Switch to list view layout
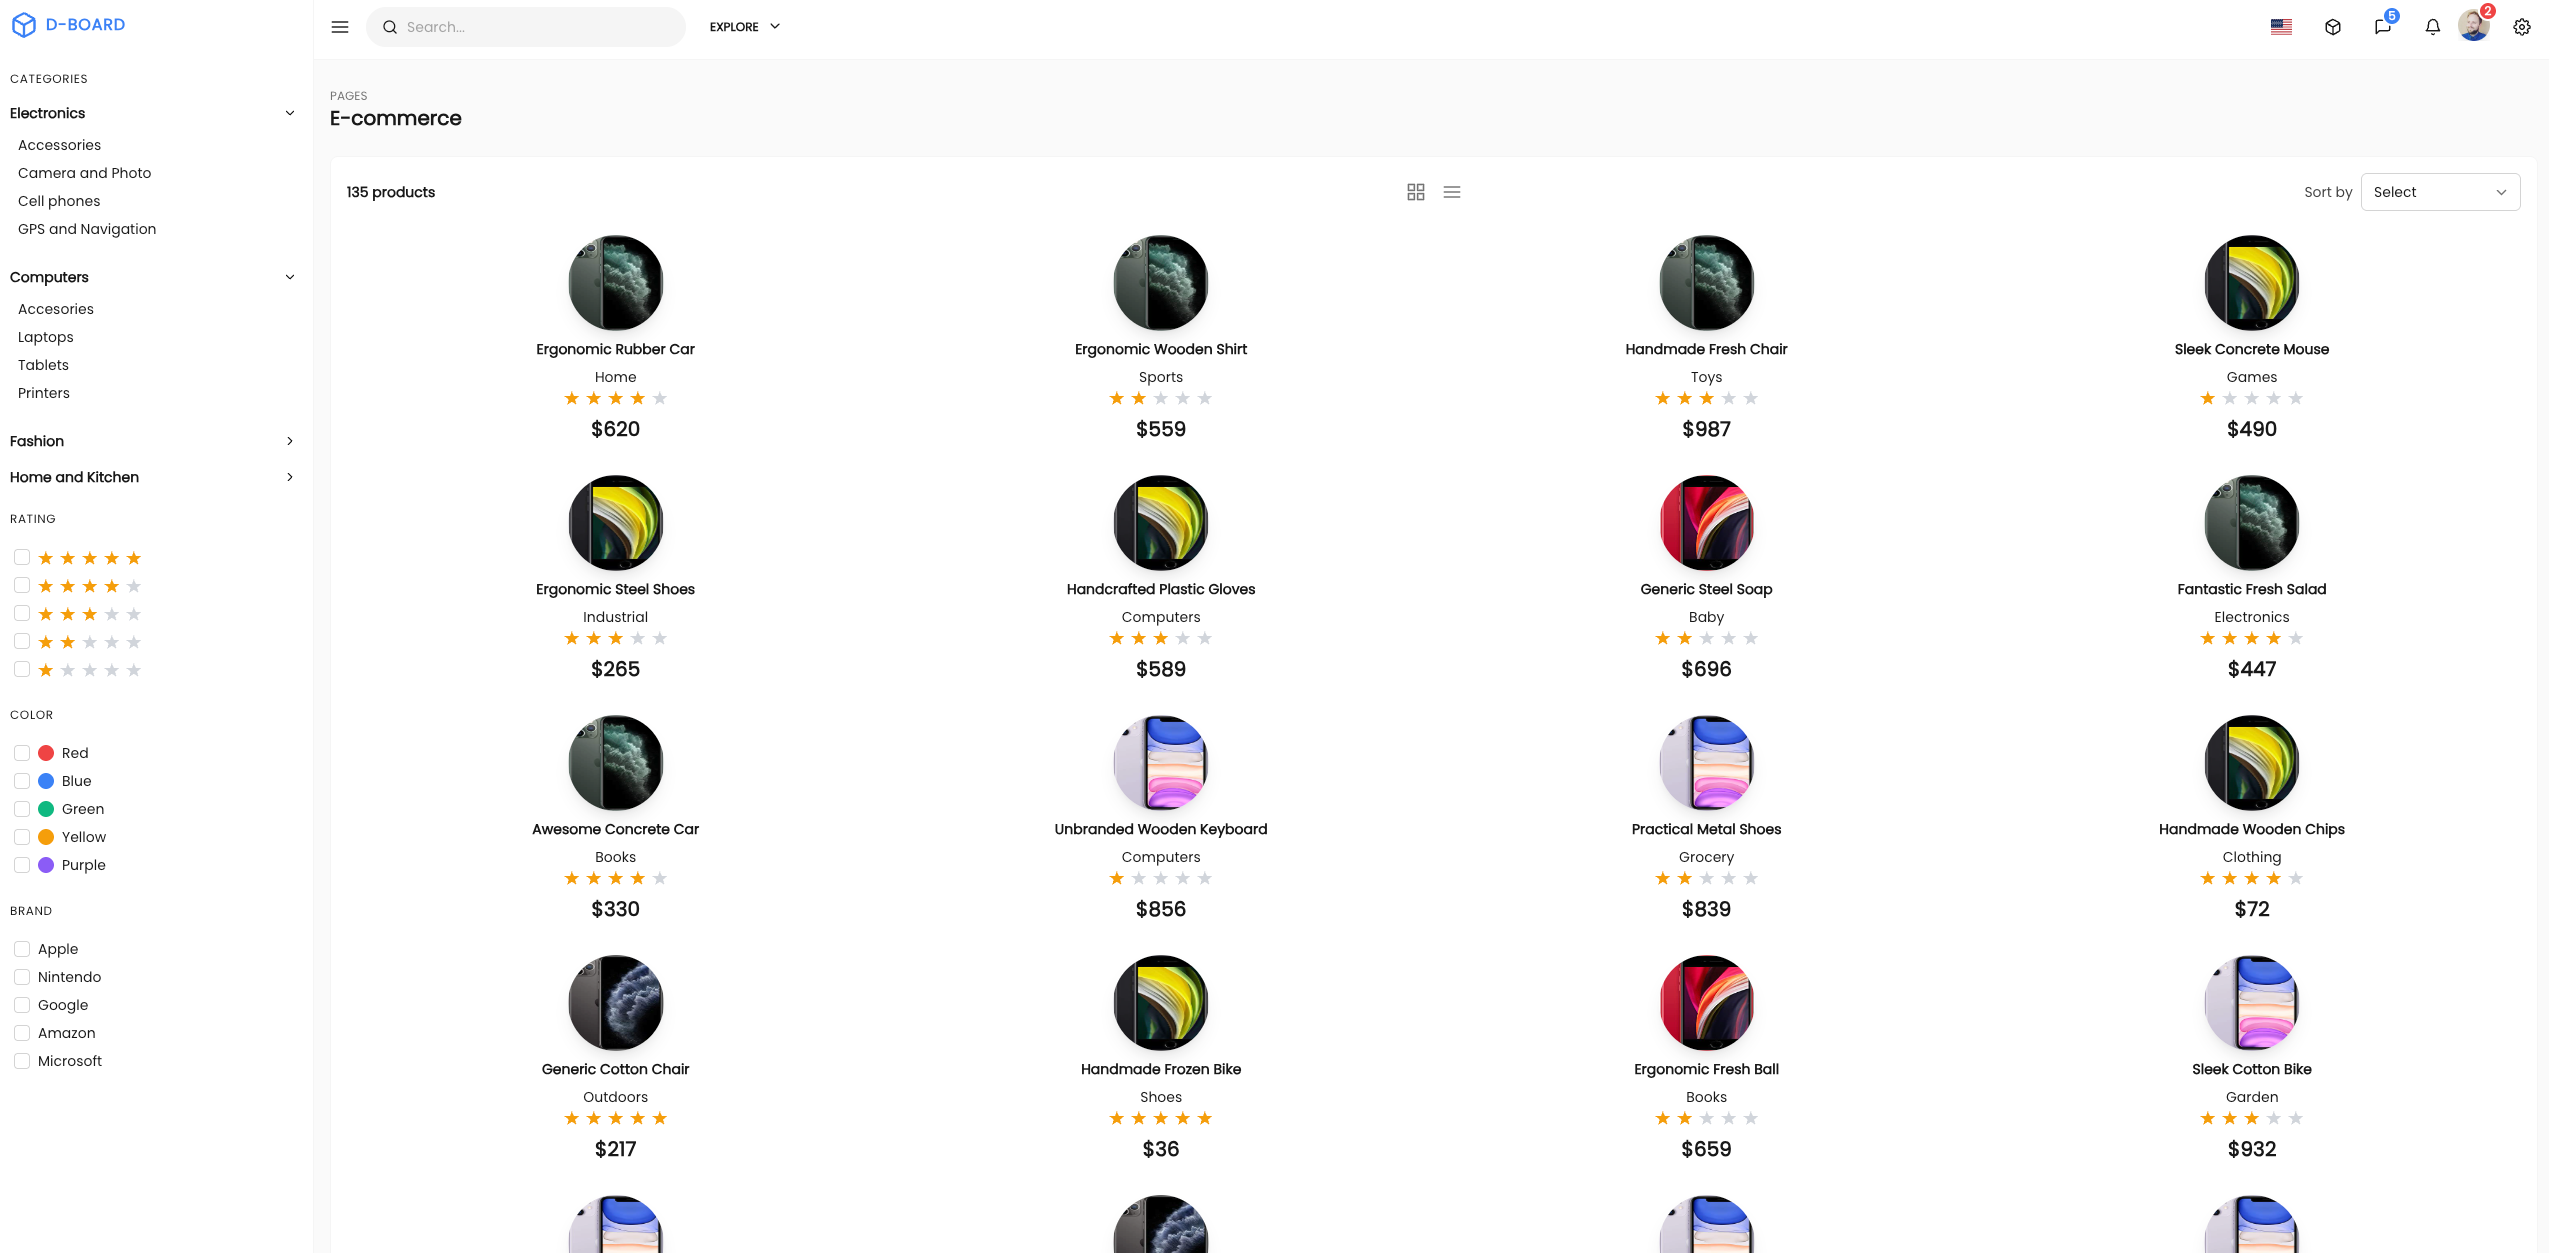This screenshot has height=1253, width=2549. 1452,192
